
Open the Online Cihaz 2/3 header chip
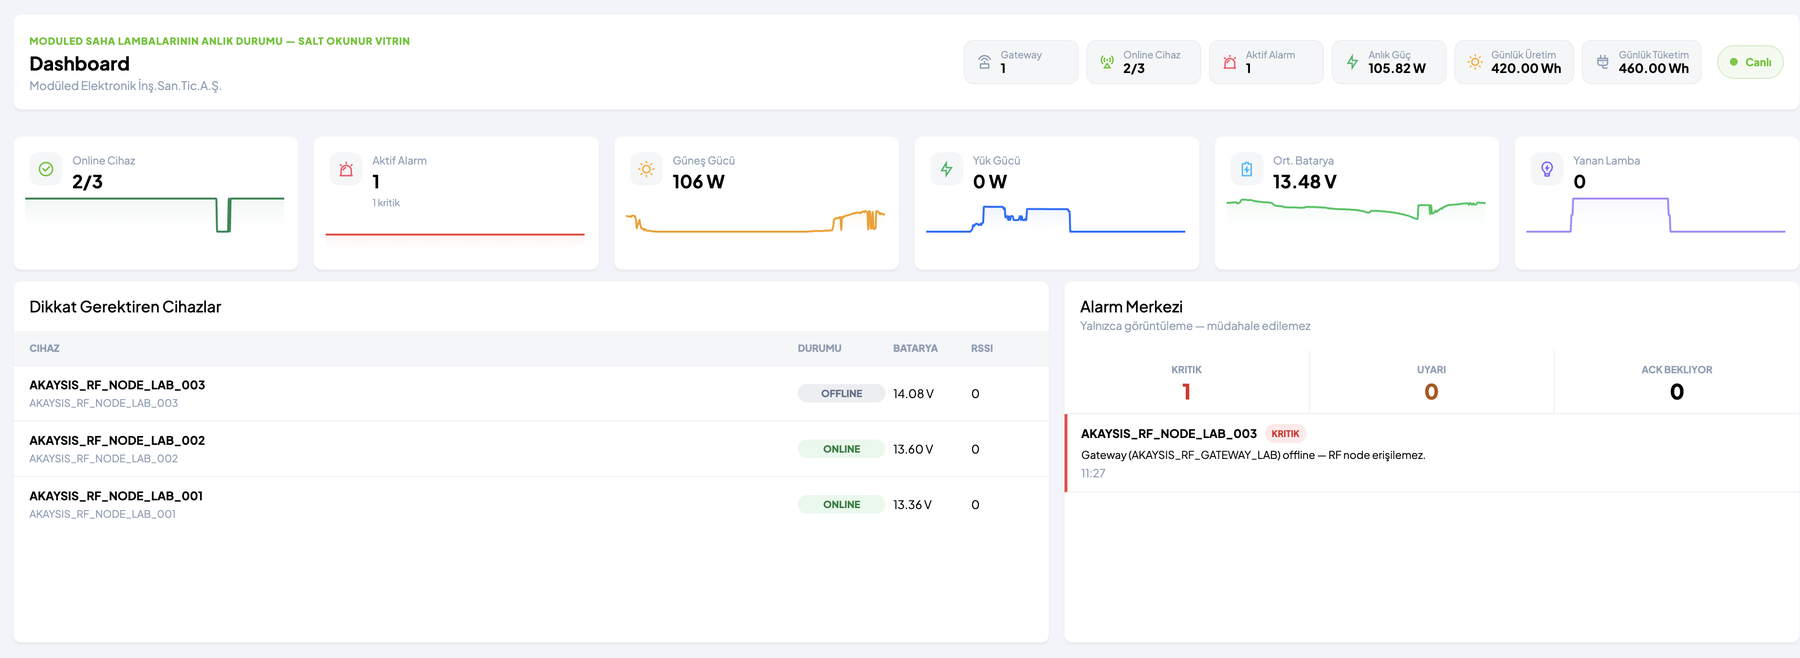[1143, 62]
